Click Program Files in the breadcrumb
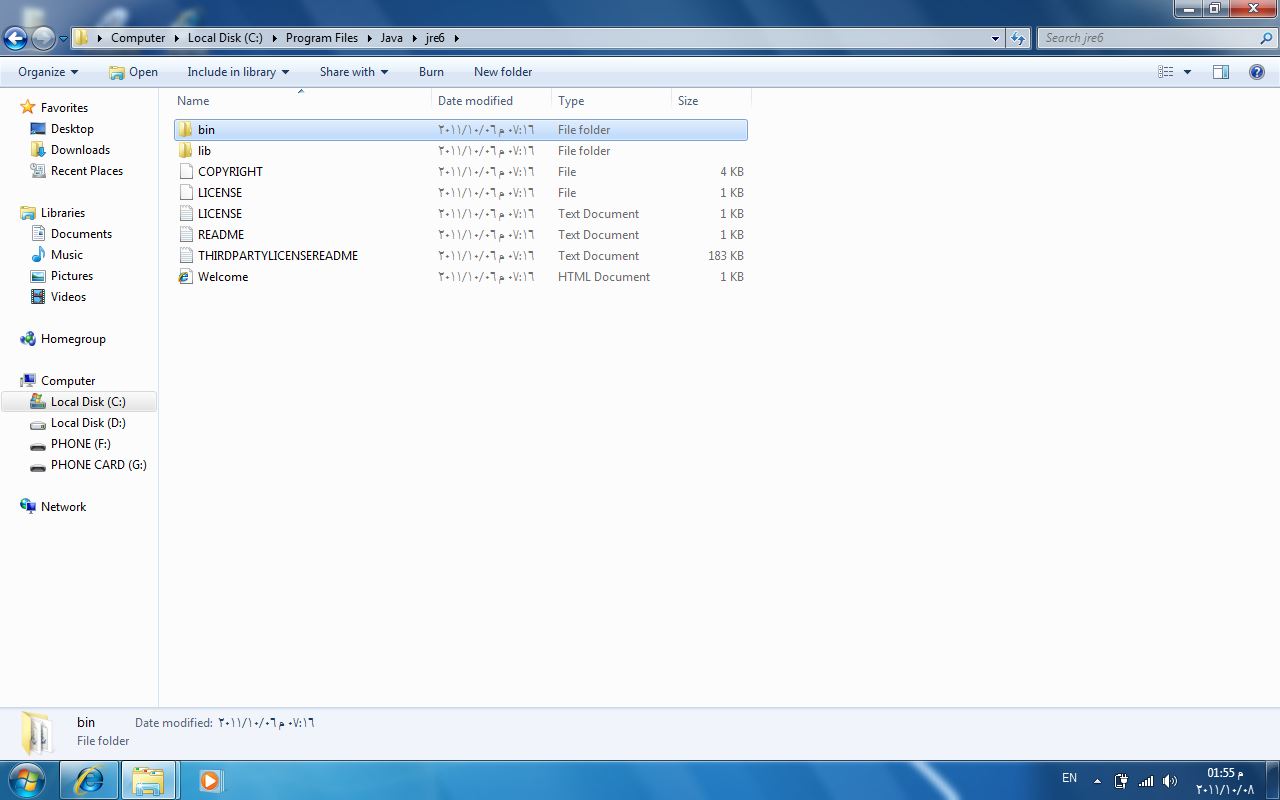The image size is (1280, 800). [322, 38]
